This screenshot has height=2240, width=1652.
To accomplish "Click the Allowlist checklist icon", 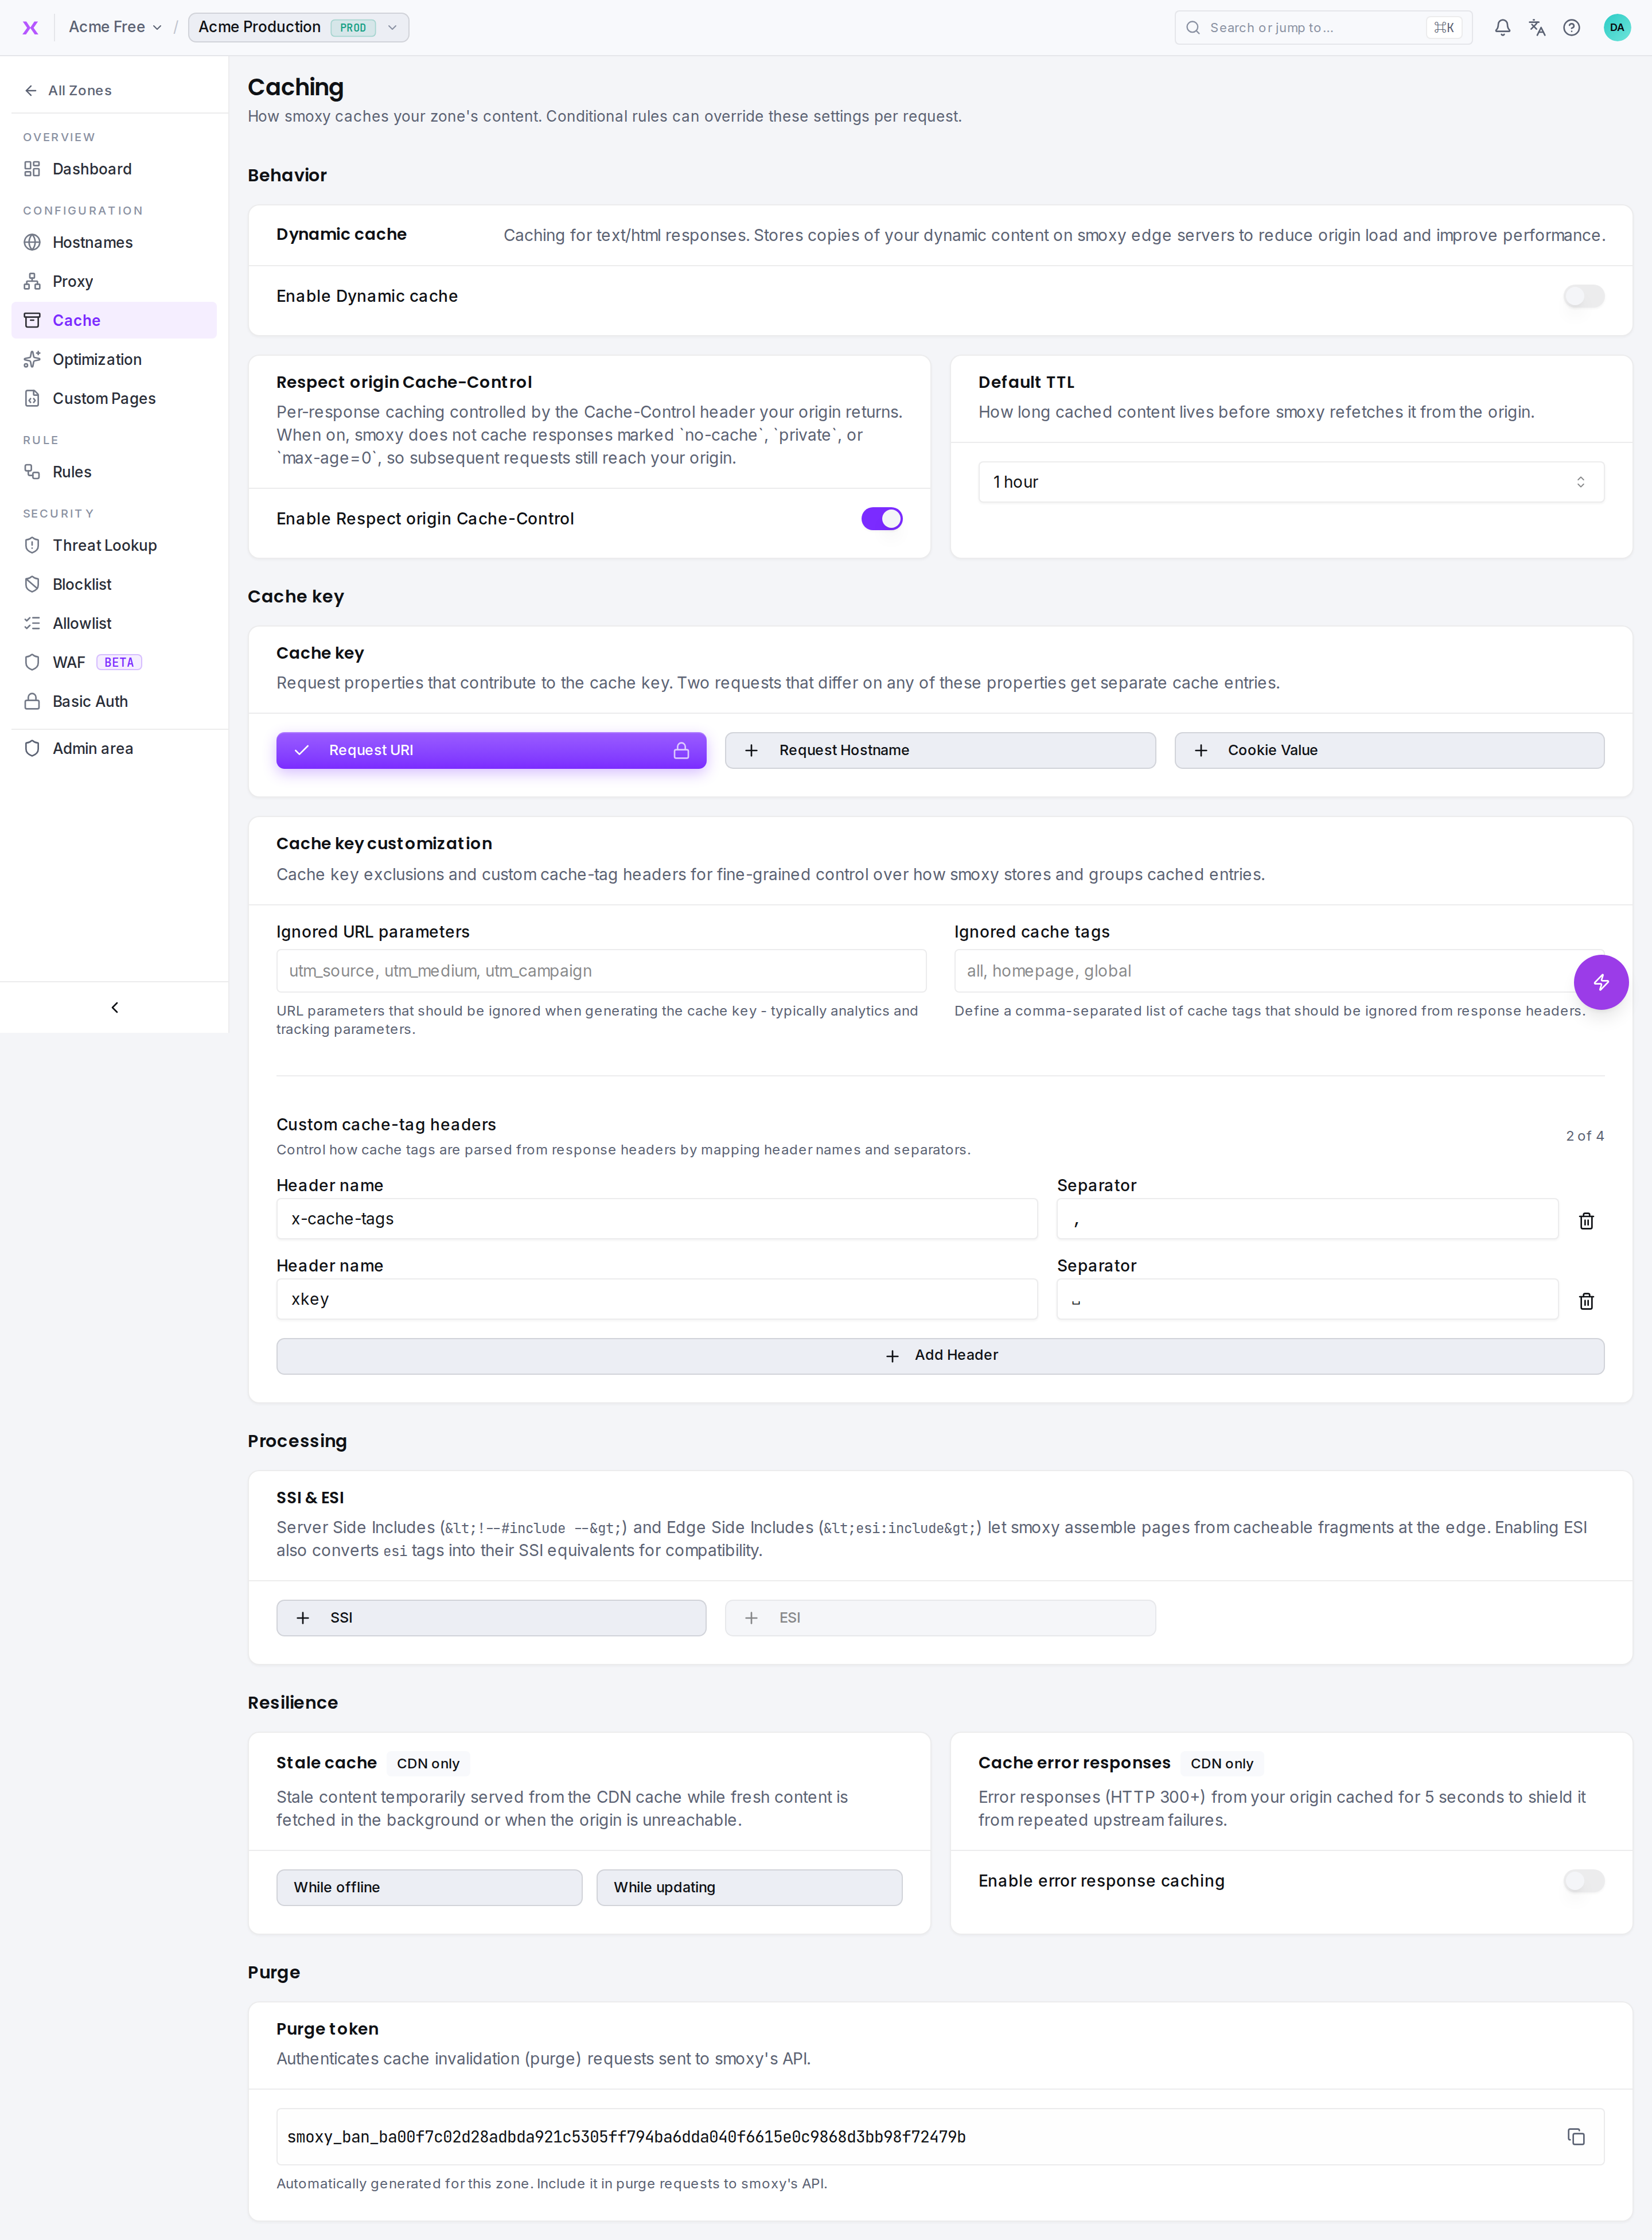I will tap(32, 623).
